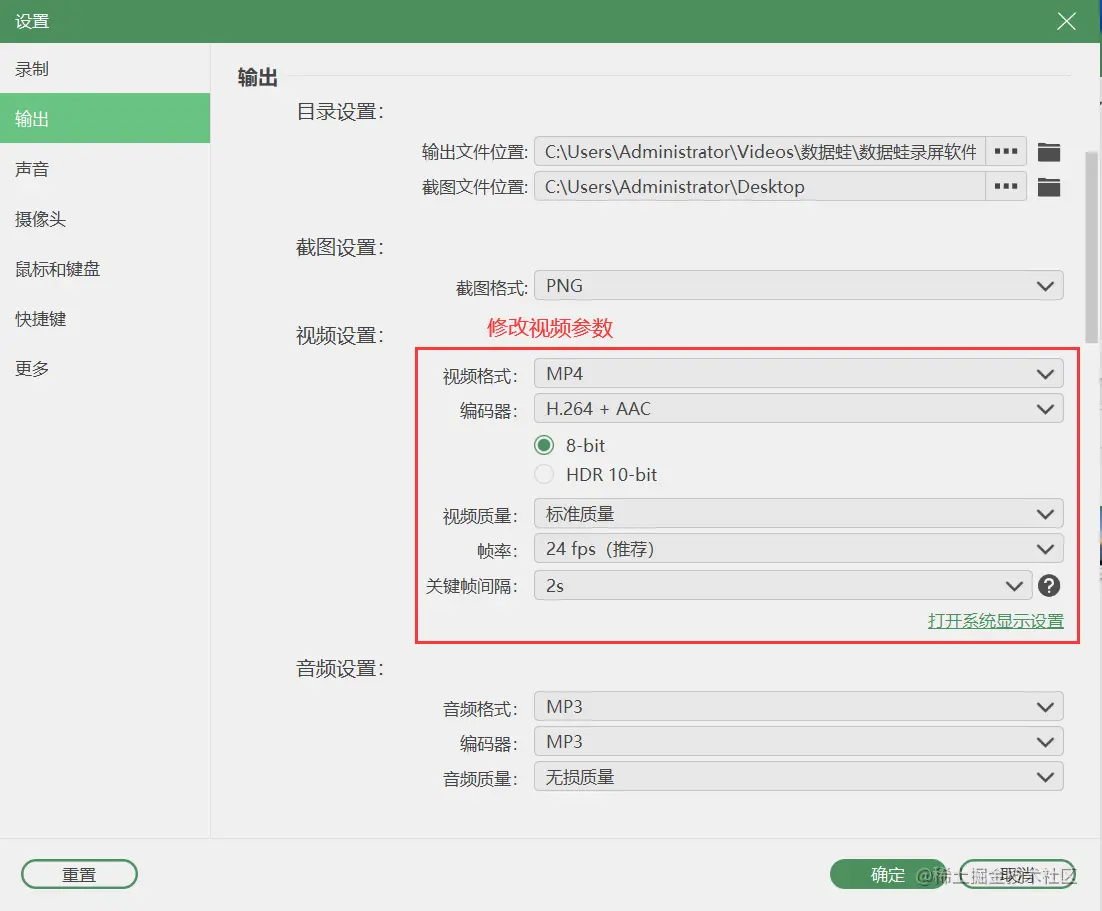Image resolution: width=1102 pixels, height=911 pixels.
Task: Browse output file path with ellipsis button
Action: 1006,151
